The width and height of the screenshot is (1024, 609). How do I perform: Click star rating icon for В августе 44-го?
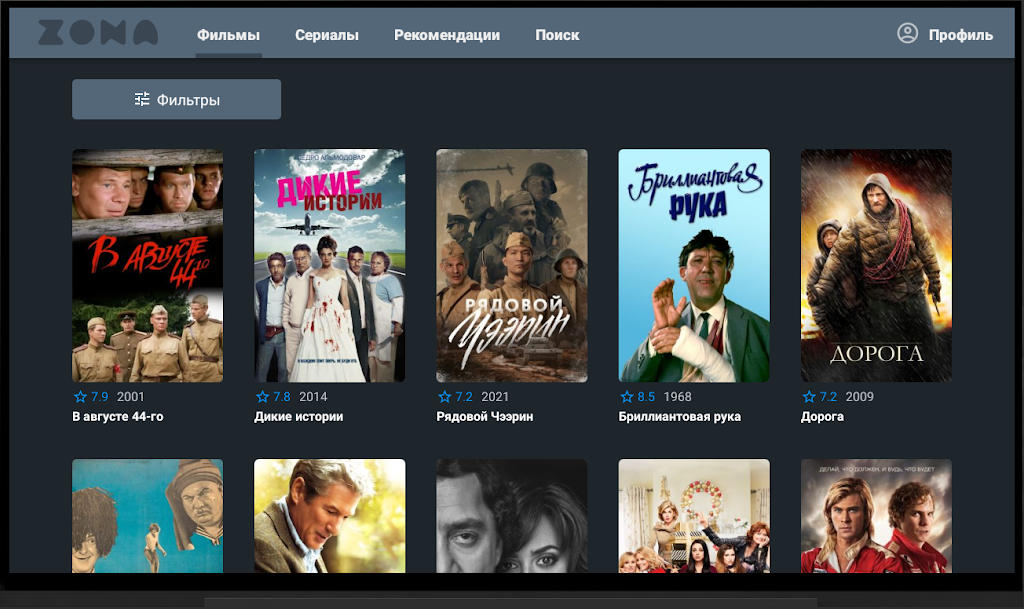click(80, 397)
